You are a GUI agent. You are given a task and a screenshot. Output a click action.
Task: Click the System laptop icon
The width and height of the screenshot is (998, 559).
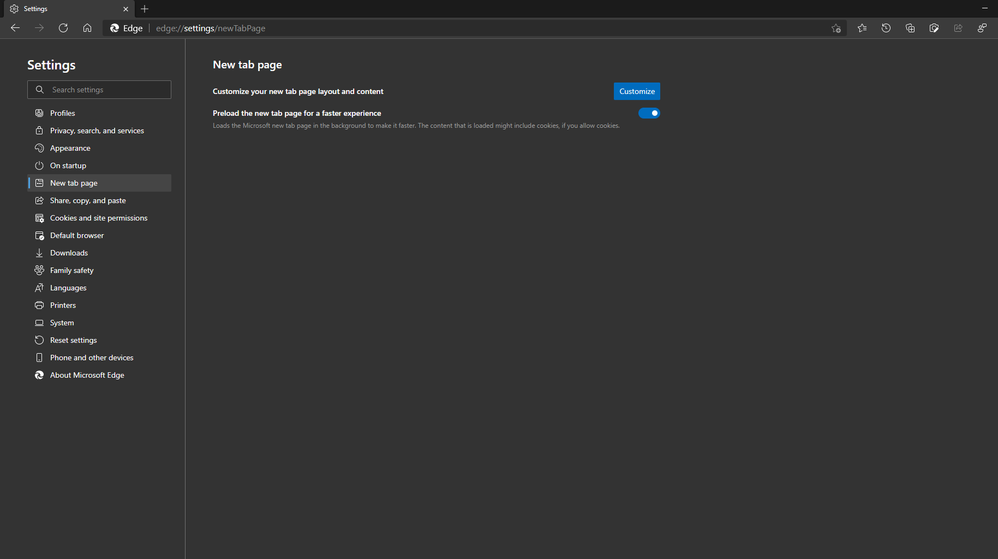pyautogui.click(x=39, y=323)
